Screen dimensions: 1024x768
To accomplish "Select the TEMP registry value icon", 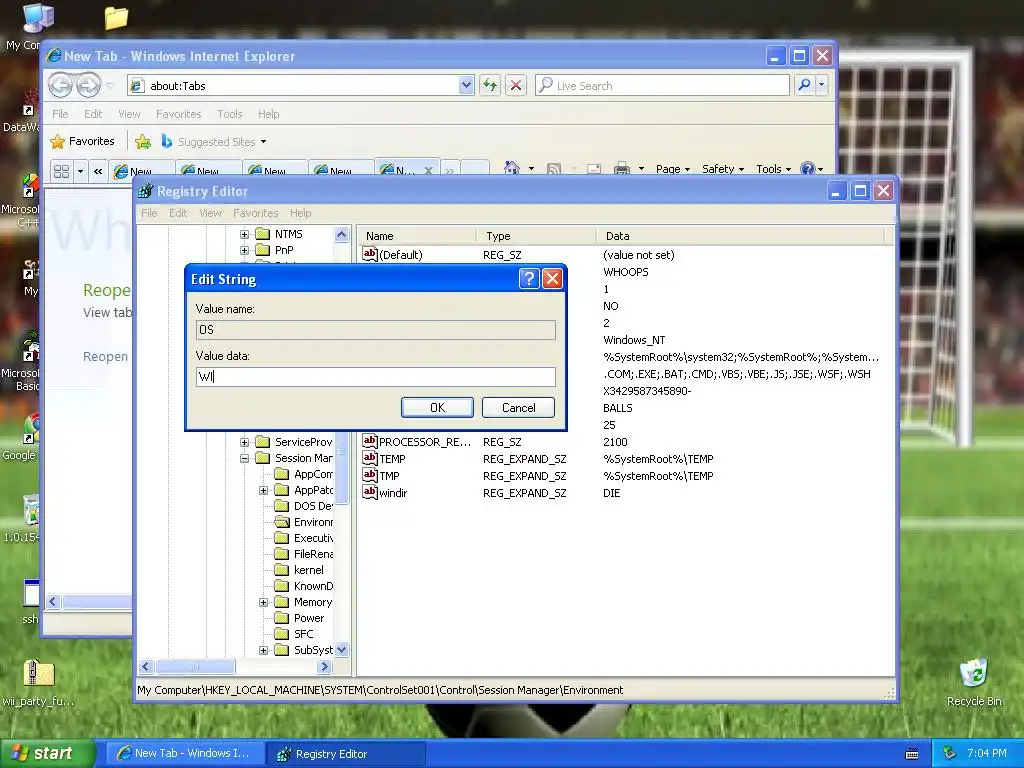I will point(370,458).
